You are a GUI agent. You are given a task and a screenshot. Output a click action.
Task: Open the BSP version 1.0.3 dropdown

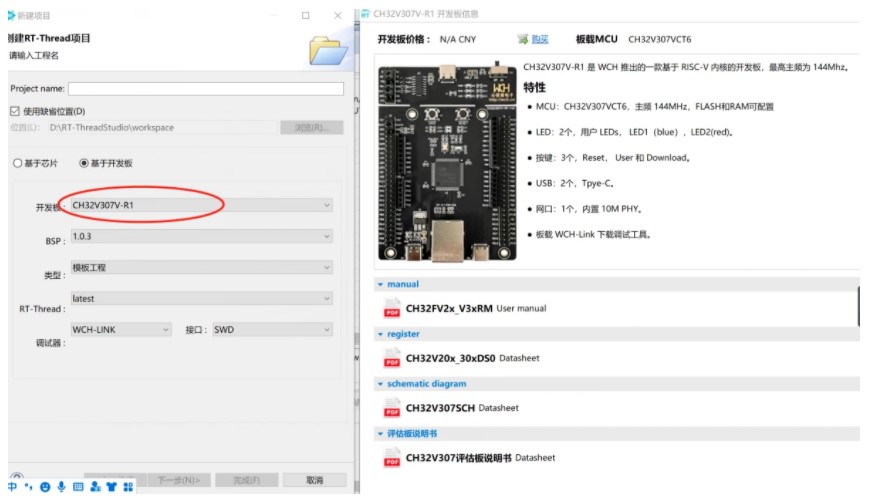pos(202,236)
